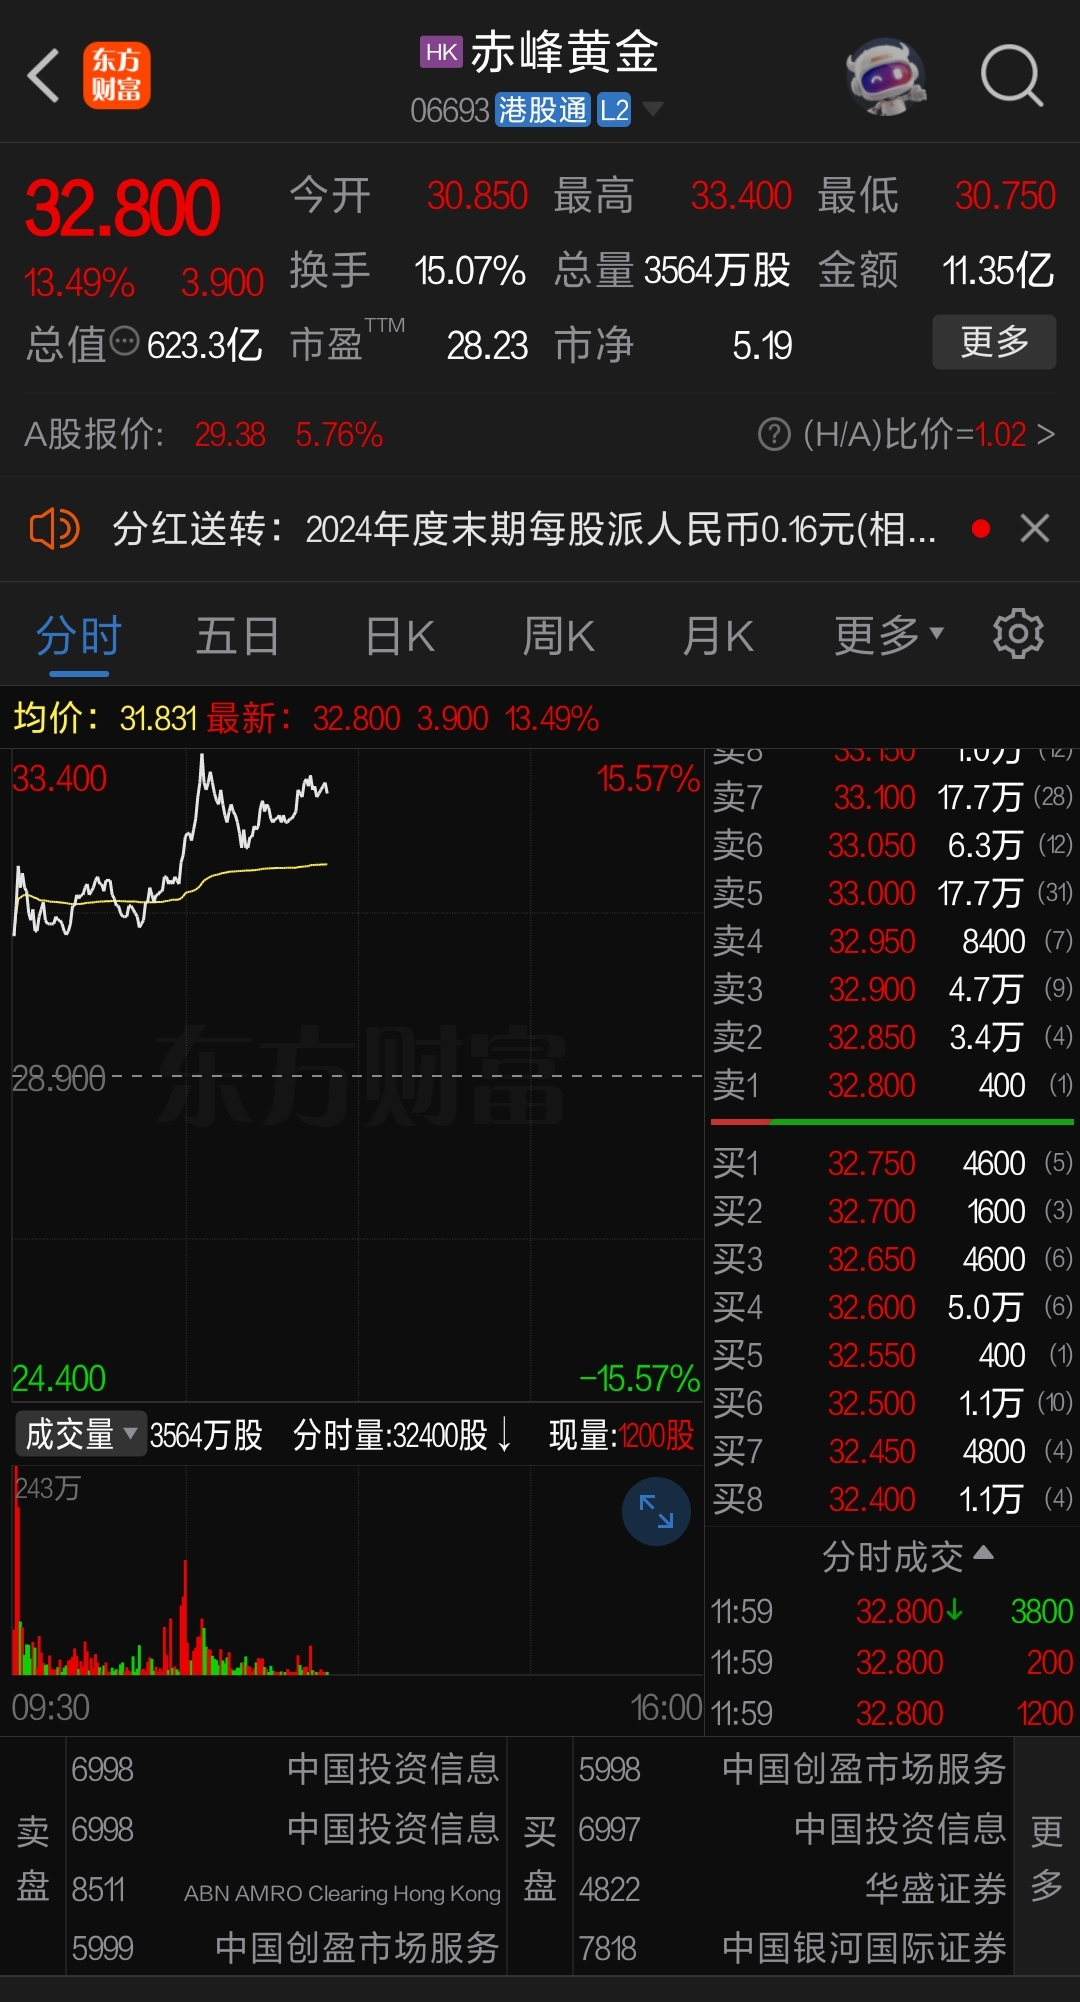Open the 更多 quote details button
This screenshot has width=1080, height=2002.
pyautogui.click(x=994, y=342)
